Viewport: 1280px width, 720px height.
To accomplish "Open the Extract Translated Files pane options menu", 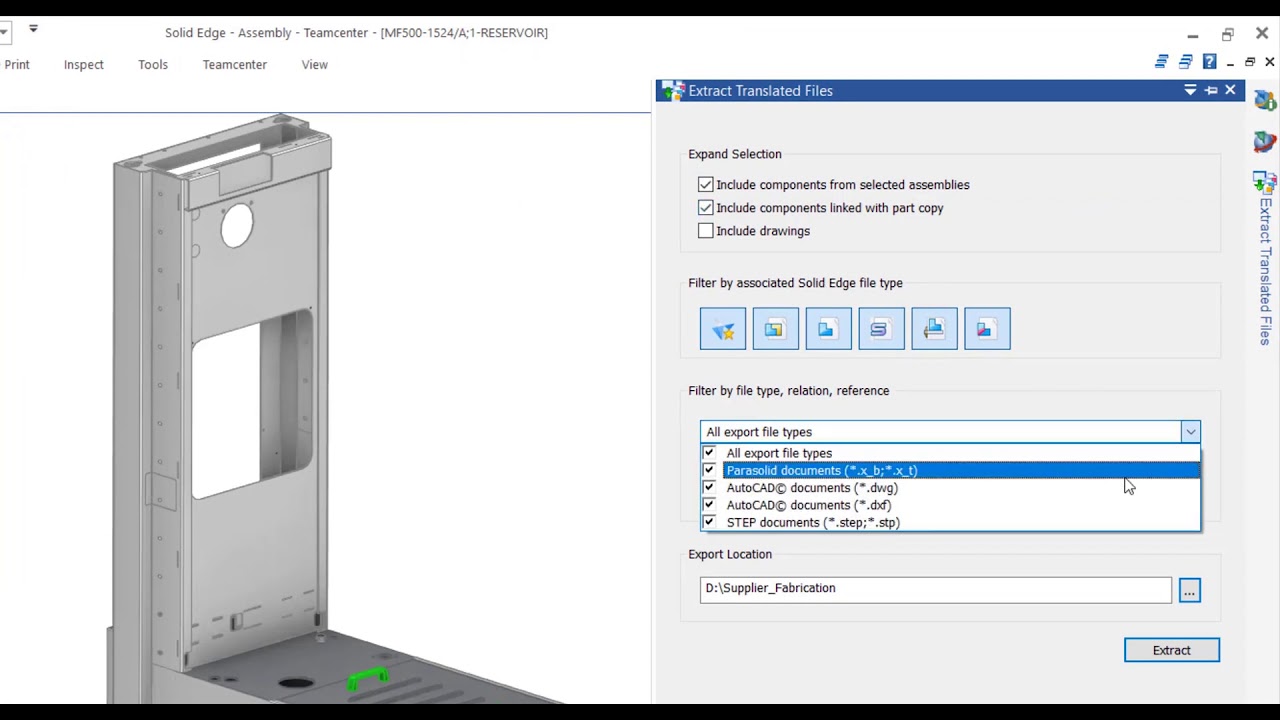I will [x=1190, y=91].
